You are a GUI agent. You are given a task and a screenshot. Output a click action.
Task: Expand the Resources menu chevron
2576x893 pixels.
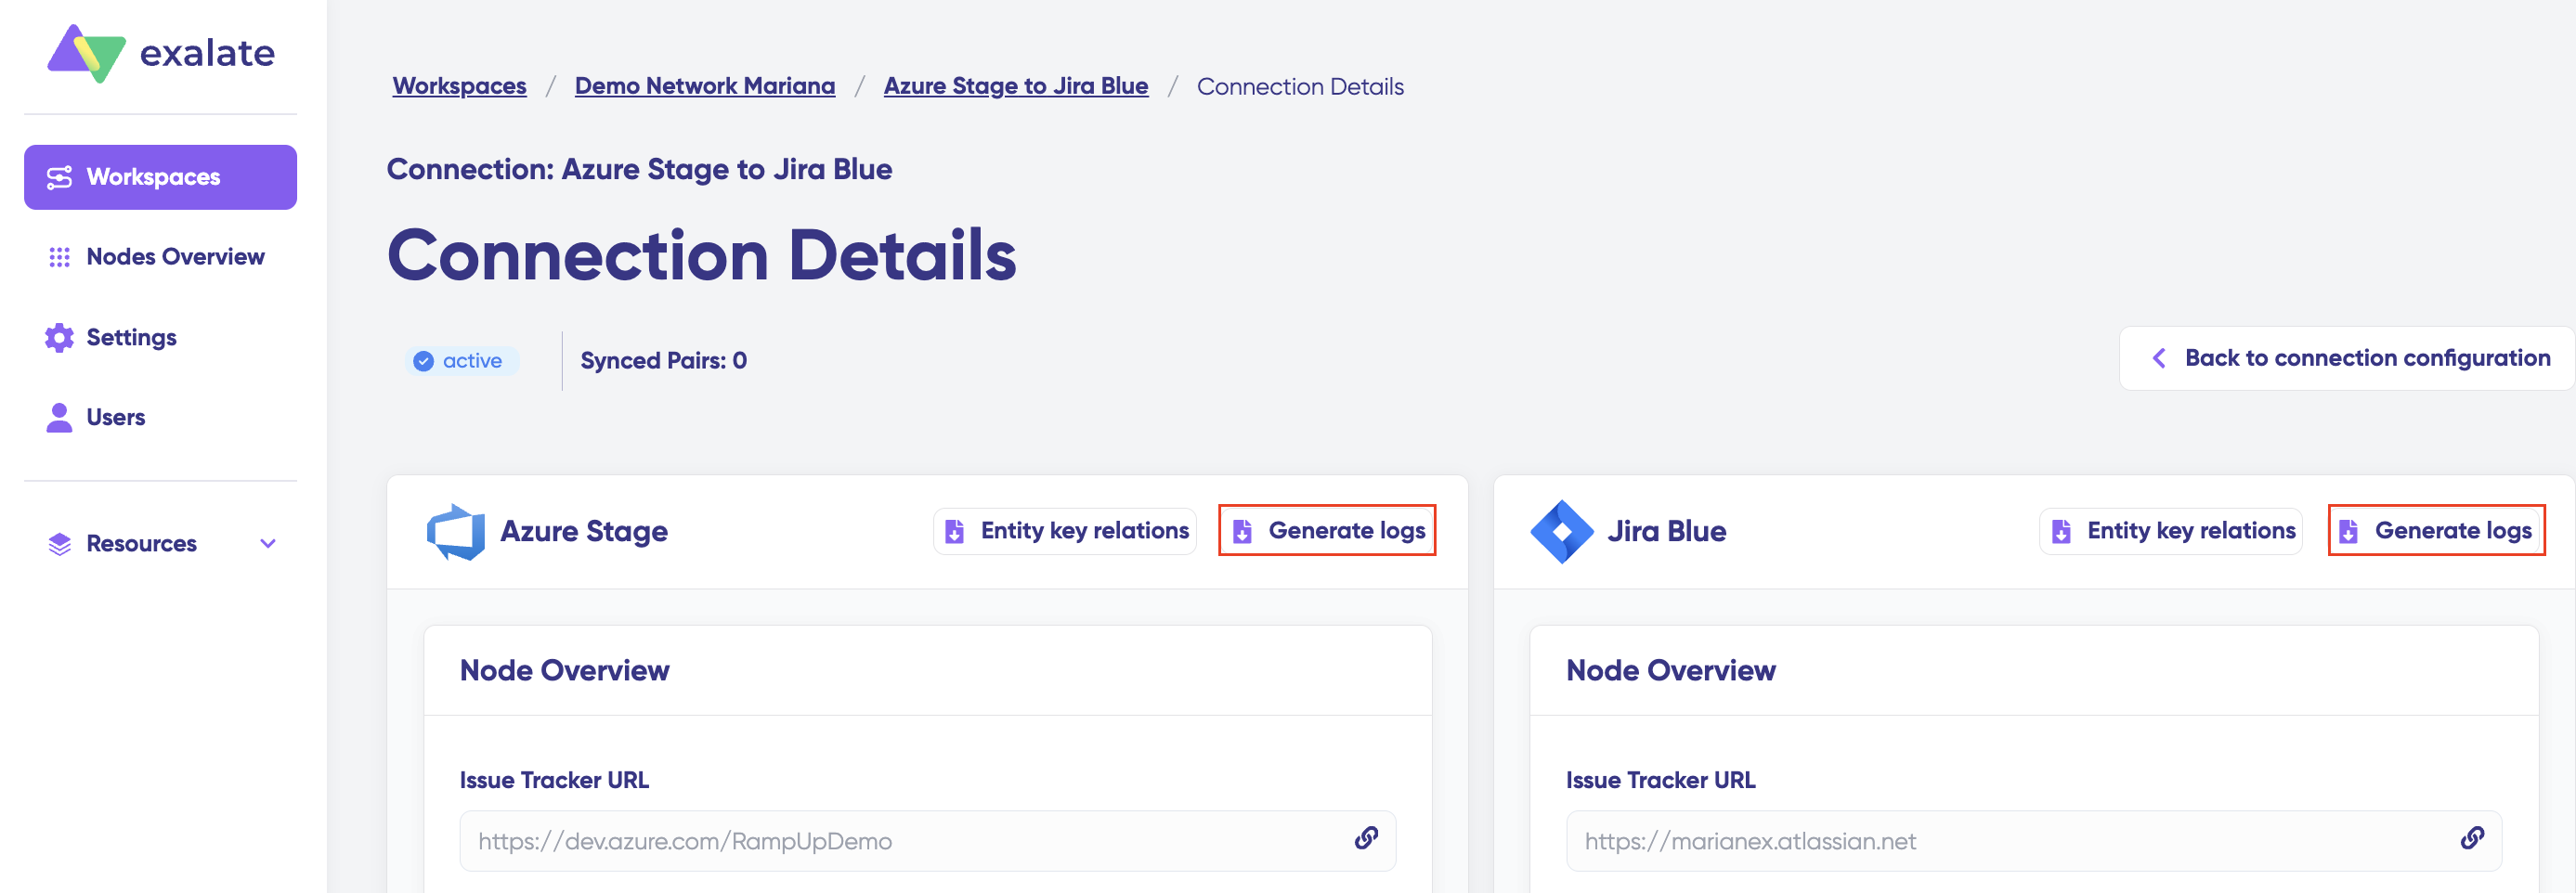(268, 544)
